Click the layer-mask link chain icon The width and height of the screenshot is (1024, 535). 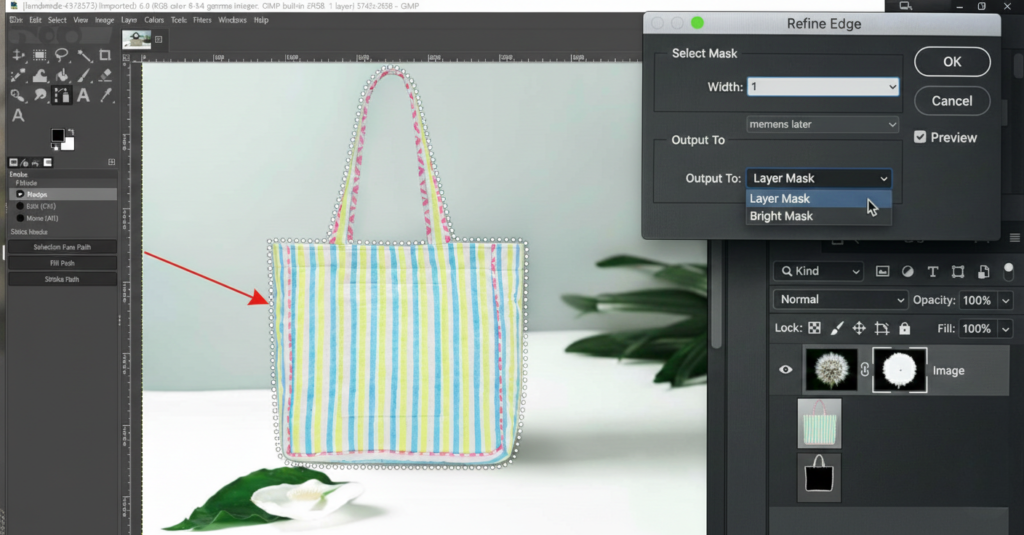click(865, 370)
